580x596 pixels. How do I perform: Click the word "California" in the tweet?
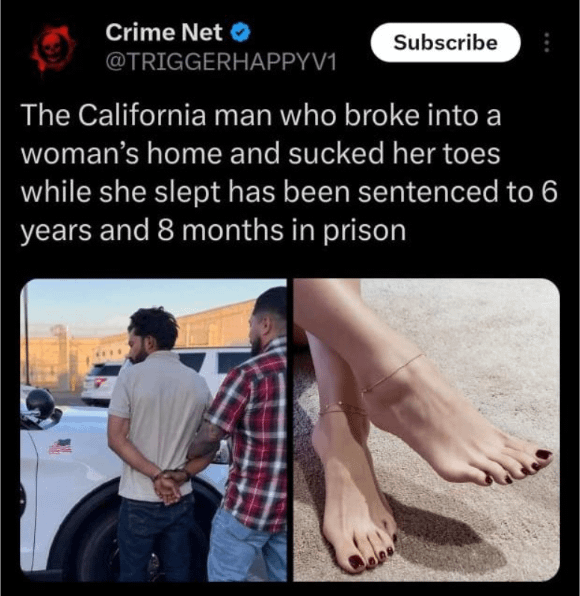click(142, 116)
